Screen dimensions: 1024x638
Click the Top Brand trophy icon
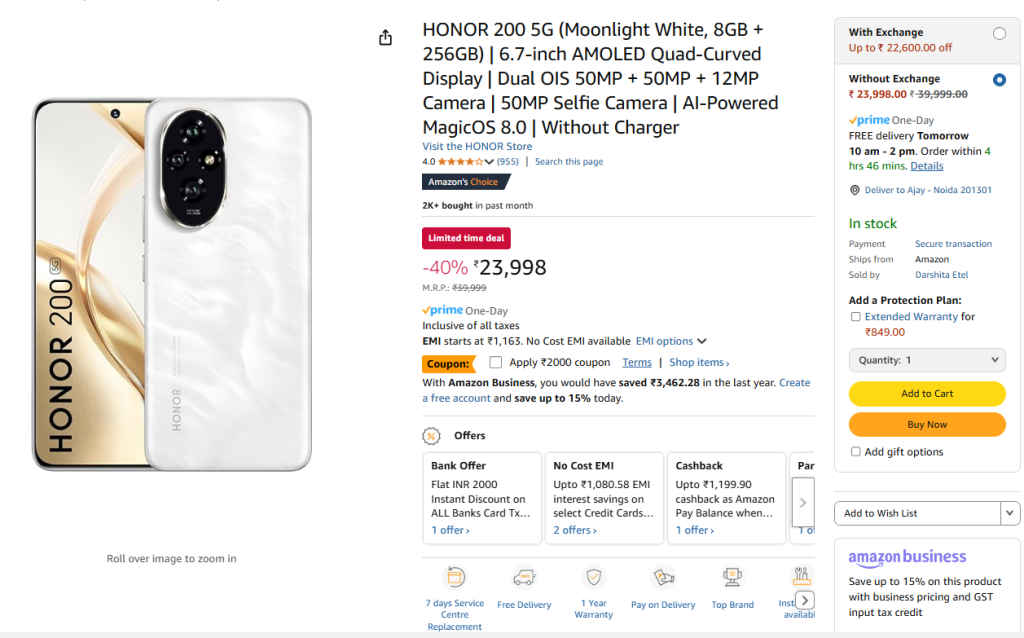[732, 578]
